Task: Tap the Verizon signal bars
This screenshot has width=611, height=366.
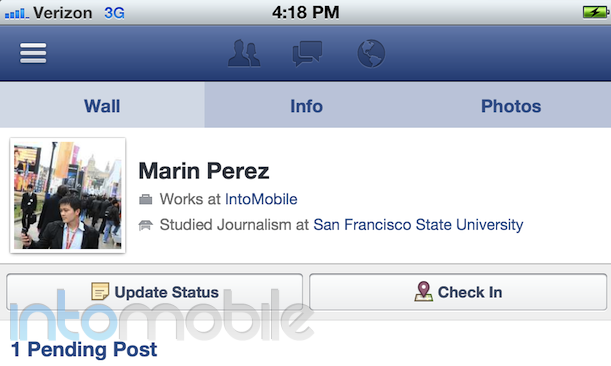Action: coord(16,14)
